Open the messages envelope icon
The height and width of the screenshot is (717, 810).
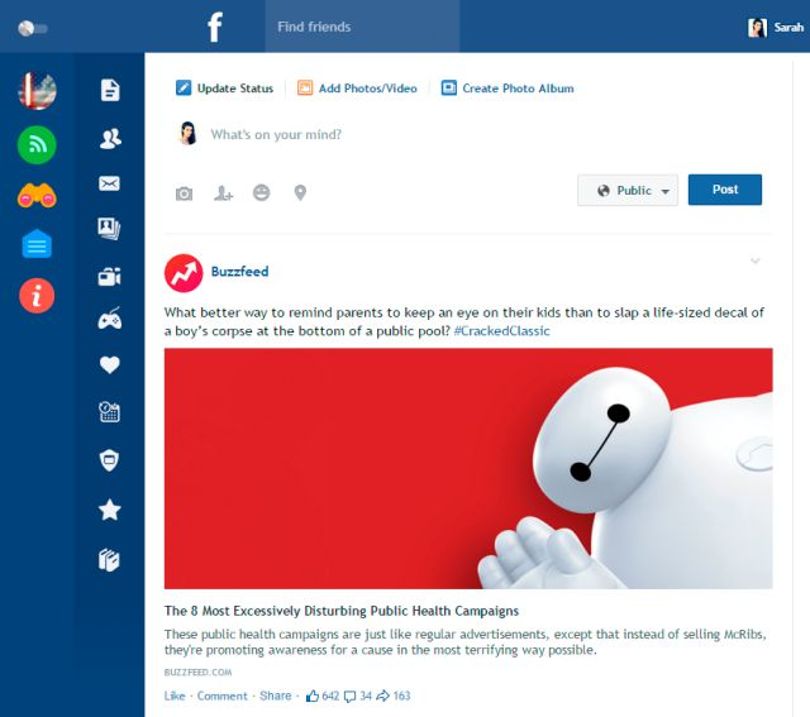(110, 183)
